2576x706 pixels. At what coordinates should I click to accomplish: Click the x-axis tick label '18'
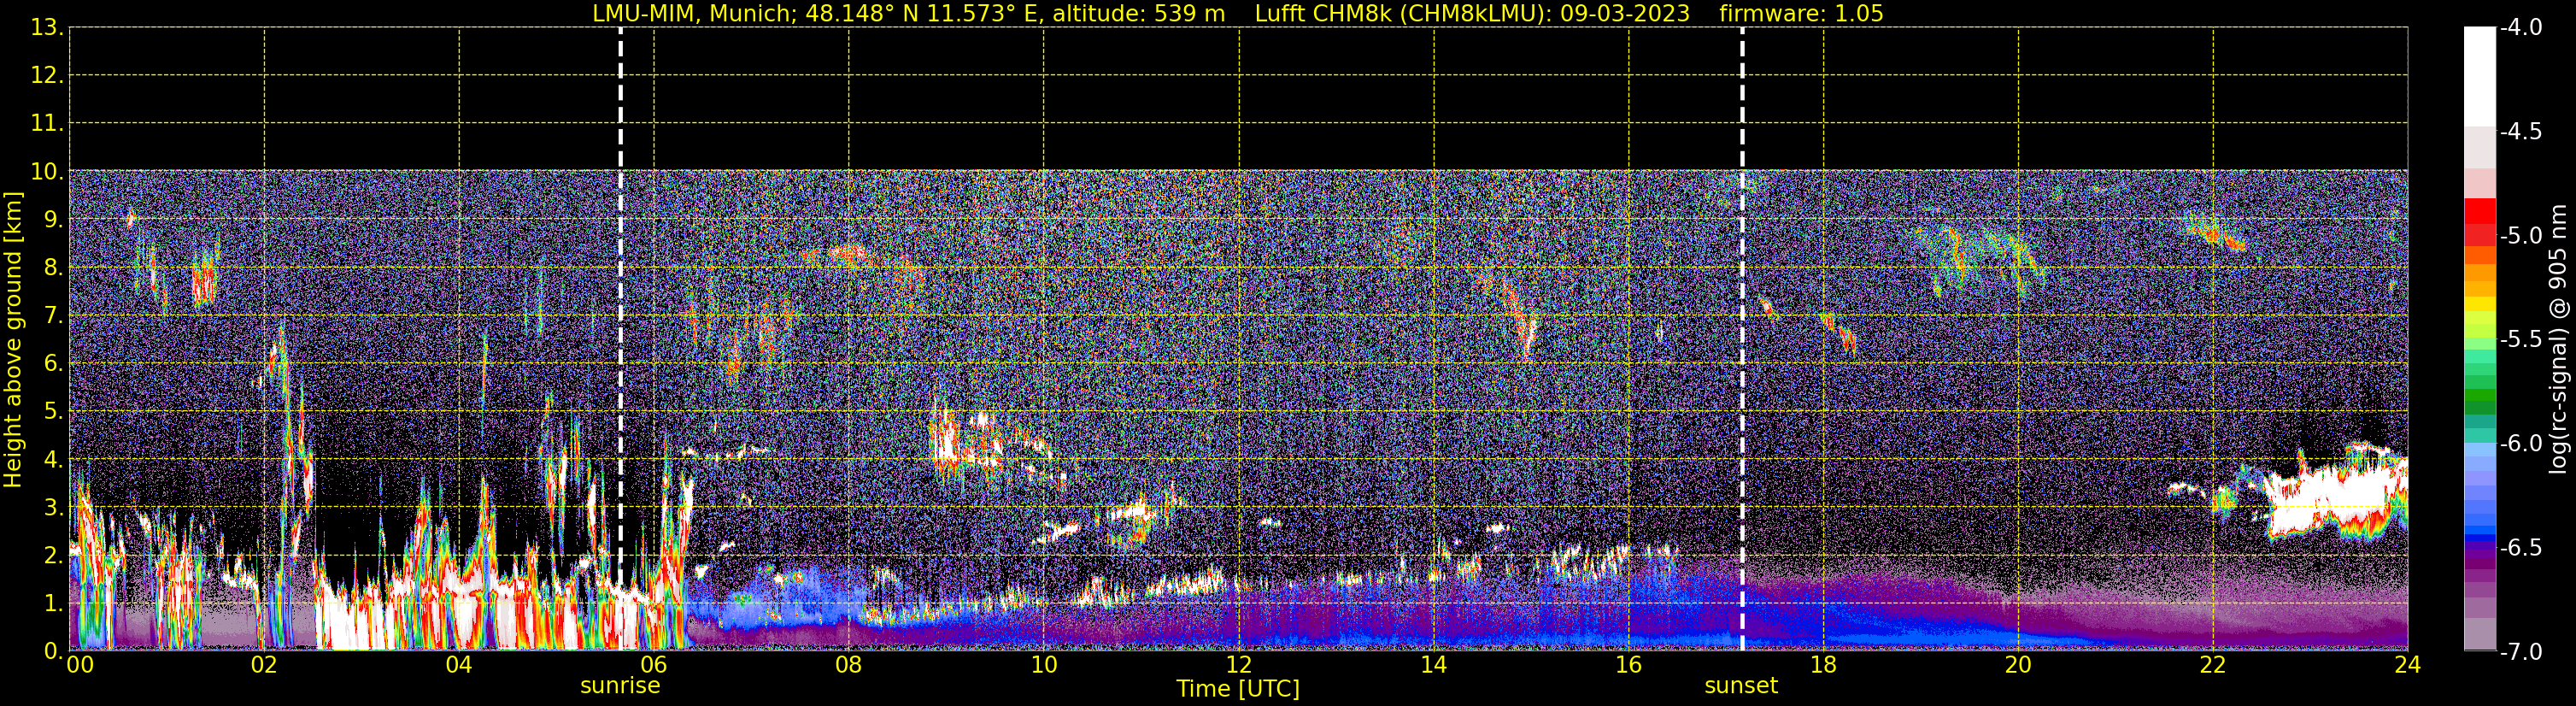click(x=1824, y=665)
